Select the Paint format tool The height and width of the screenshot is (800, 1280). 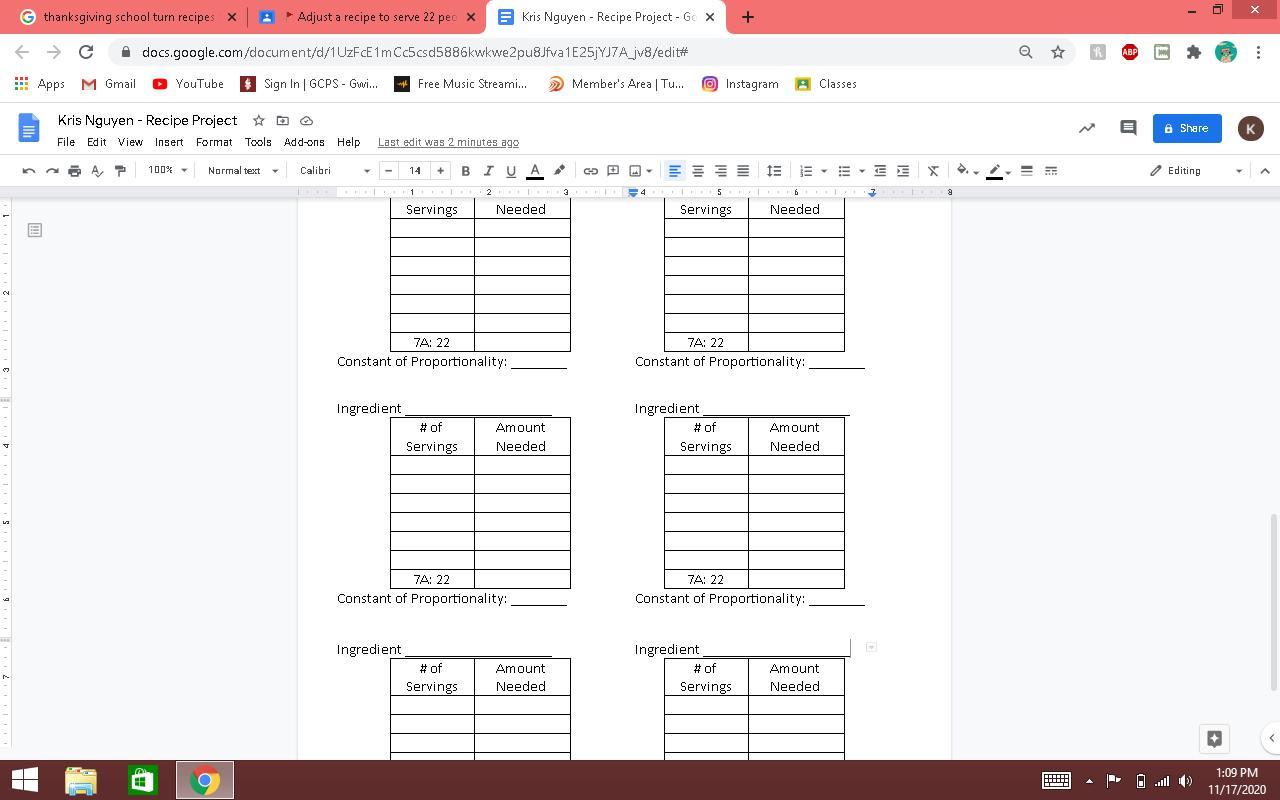[x=120, y=171]
